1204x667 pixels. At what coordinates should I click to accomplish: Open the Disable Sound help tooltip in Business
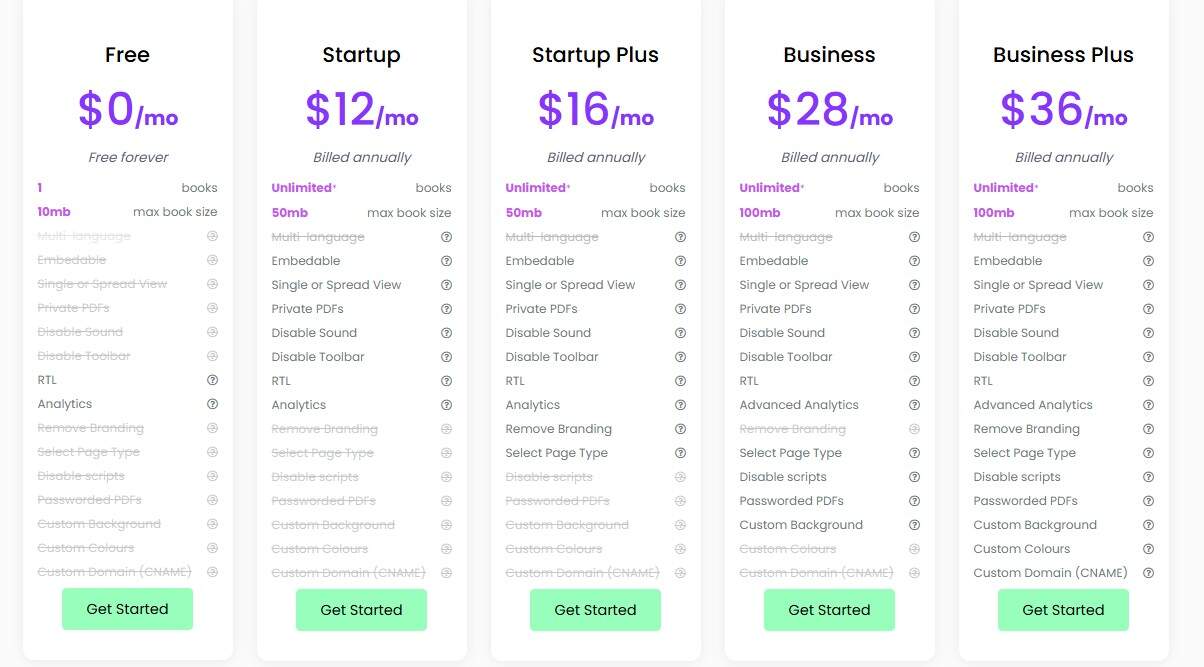tap(914, 332)
